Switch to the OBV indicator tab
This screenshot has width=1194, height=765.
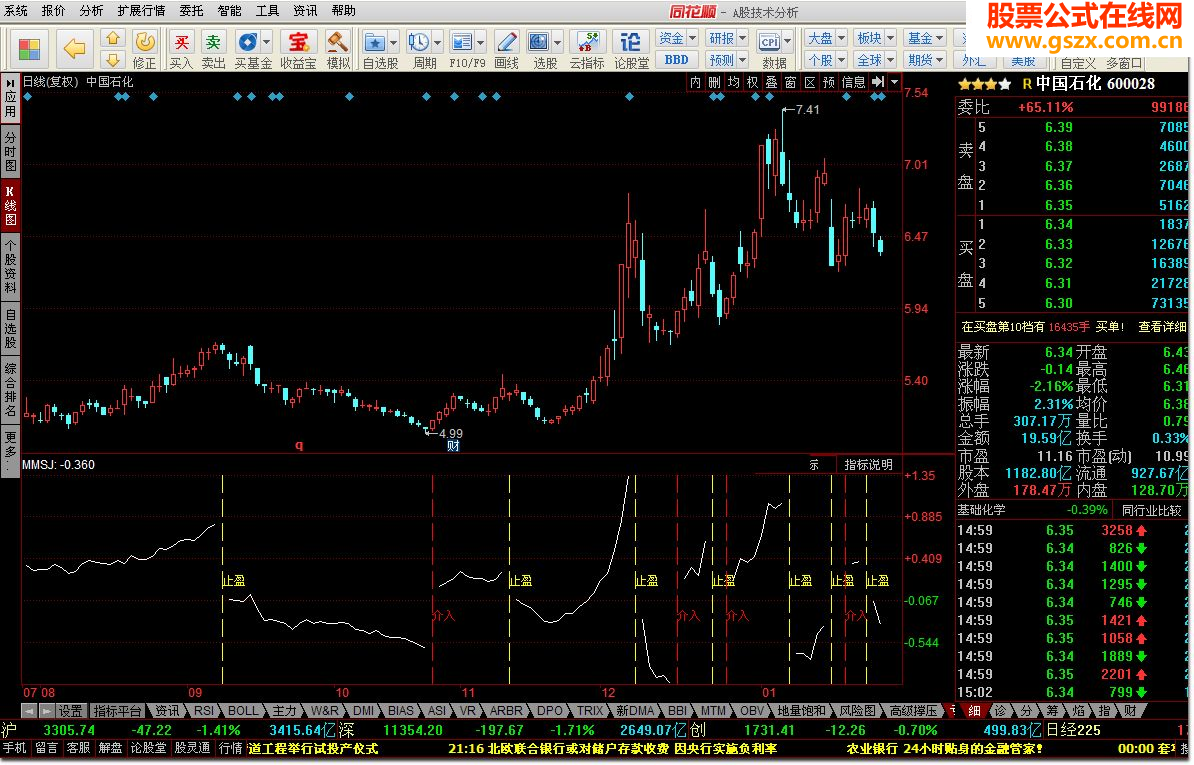coord(752,712)
